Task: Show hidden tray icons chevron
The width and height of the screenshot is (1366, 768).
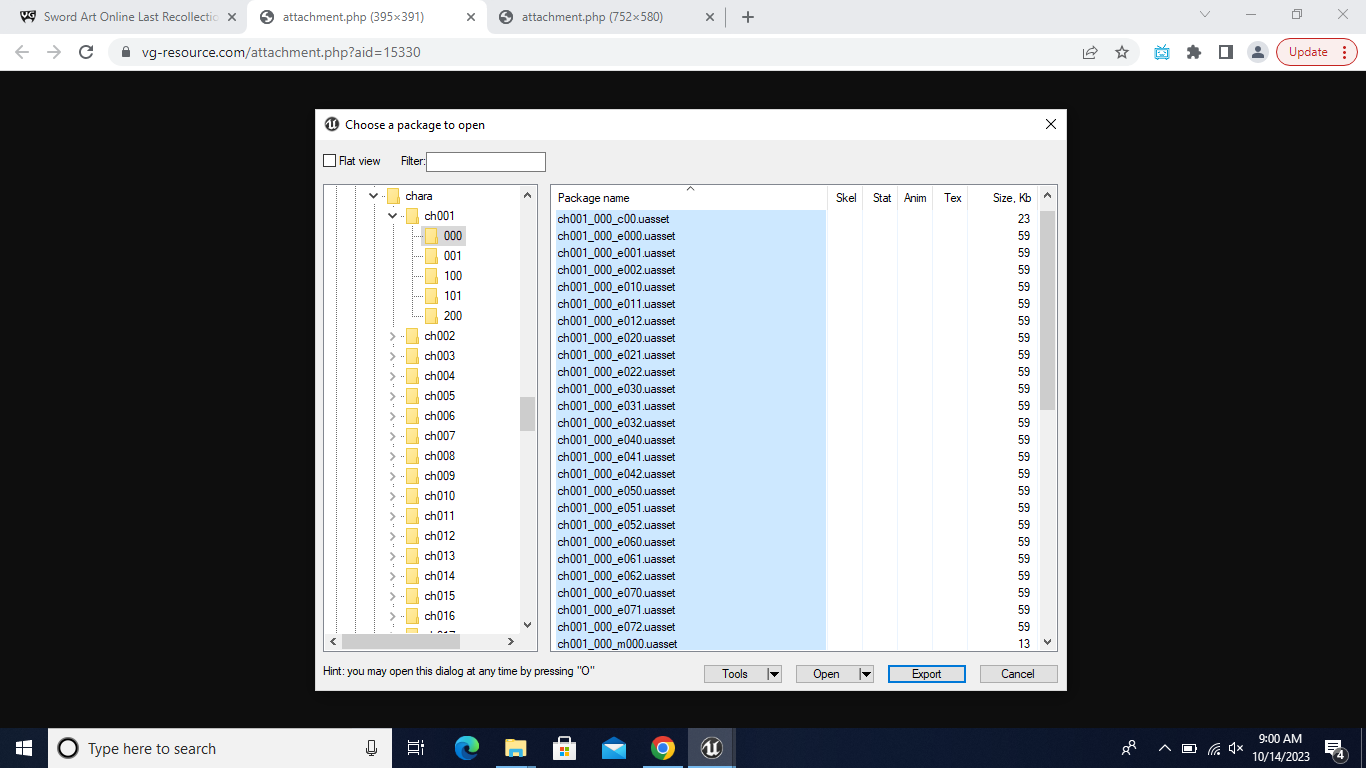Action: click(1164, 748)
